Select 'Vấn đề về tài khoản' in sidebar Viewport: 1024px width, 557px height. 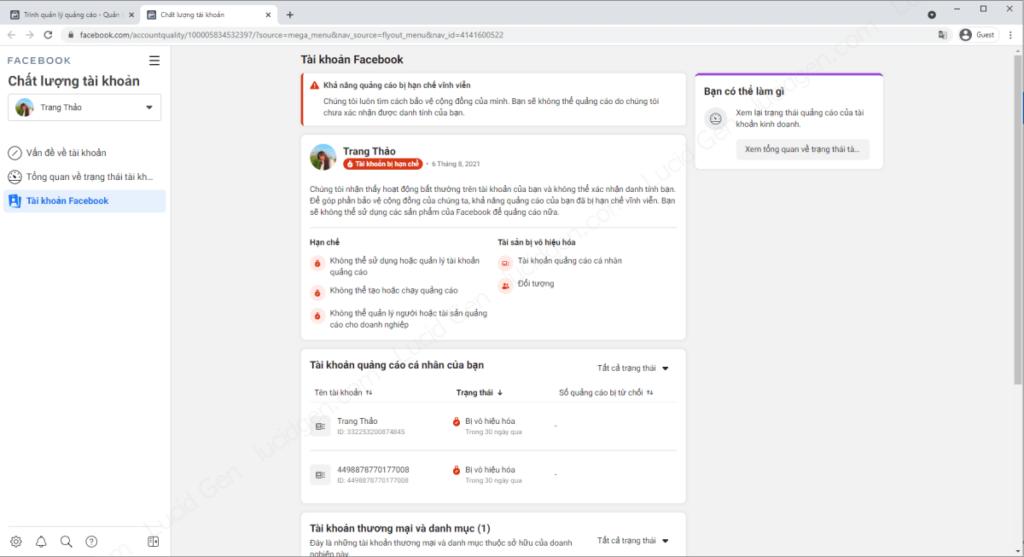[x=66, y=153]
